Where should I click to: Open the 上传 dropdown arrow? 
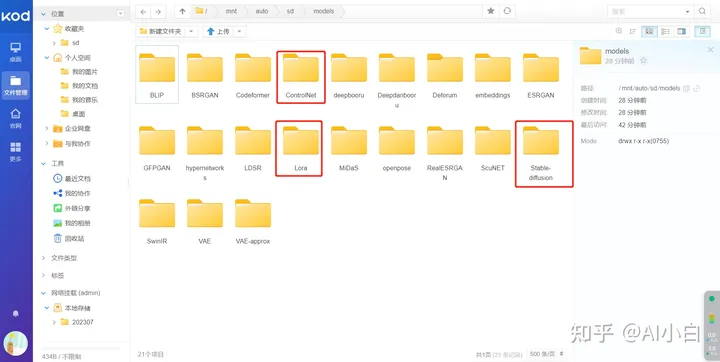[x=240, y=31]
